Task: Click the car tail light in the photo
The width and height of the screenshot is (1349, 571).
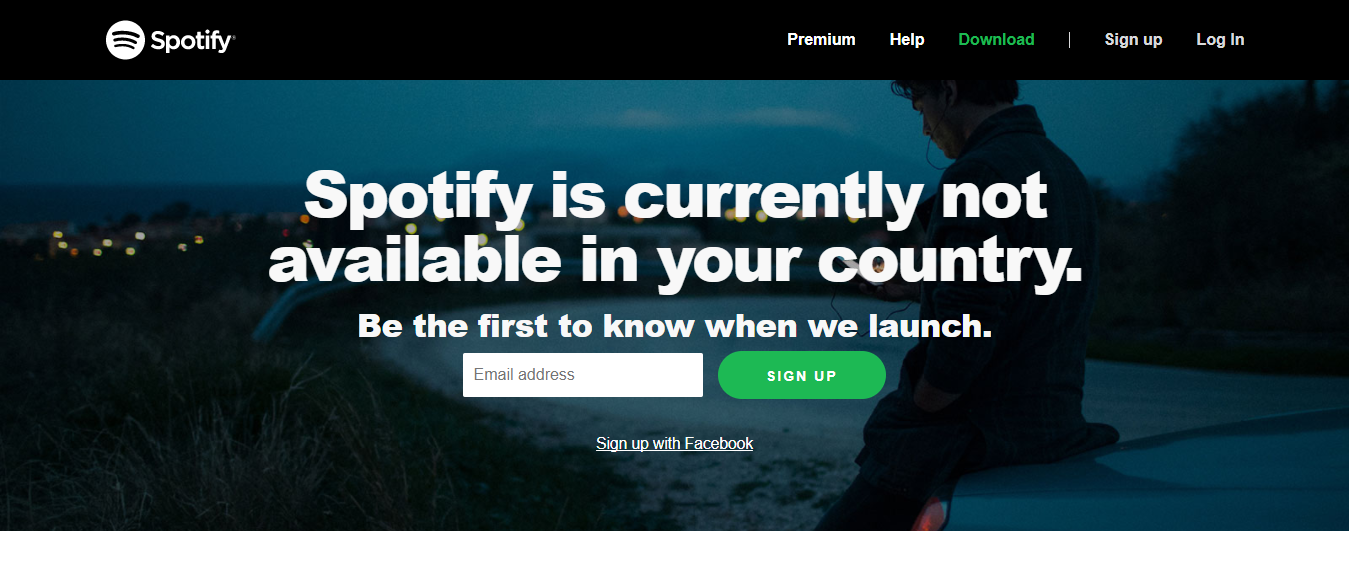Action: (930, 513)
